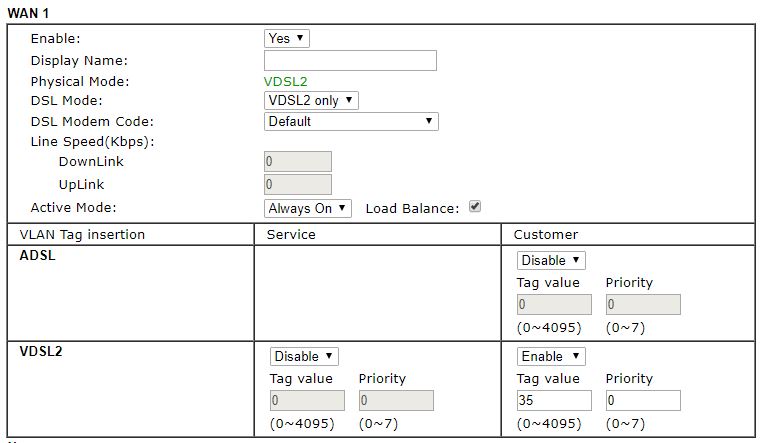Open the DSL Mode dropdown
The width and height of the screenshot is (762, 443).
(x=311, y=101)
